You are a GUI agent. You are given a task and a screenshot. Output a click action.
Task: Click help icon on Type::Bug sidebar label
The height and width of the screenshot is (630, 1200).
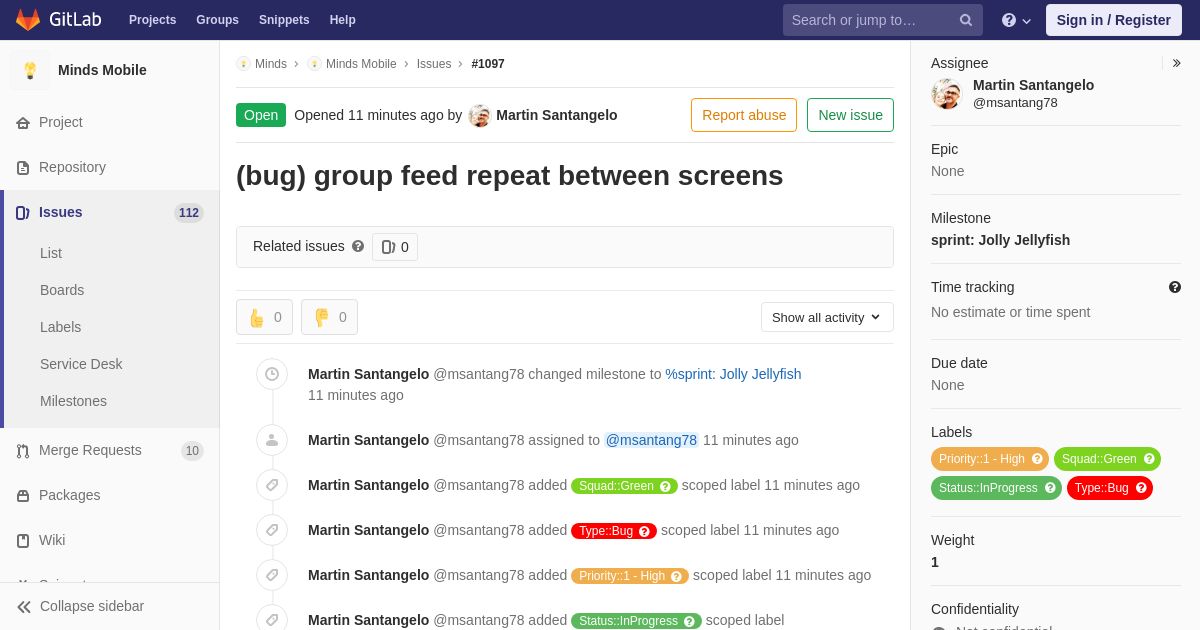coord(1141,488)
